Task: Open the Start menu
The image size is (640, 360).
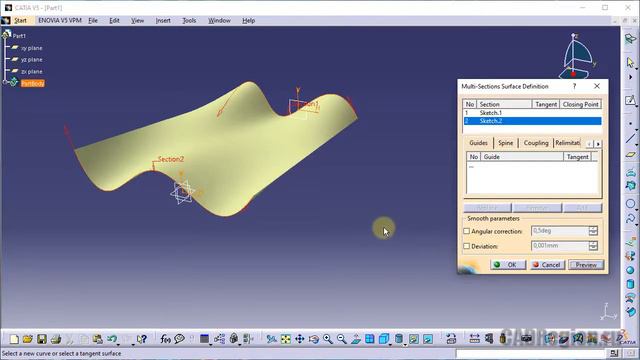Action: click(x=20, y=20)
